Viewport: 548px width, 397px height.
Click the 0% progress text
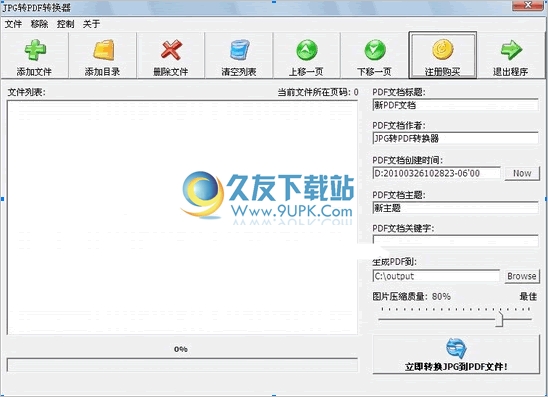click(181, 349)
